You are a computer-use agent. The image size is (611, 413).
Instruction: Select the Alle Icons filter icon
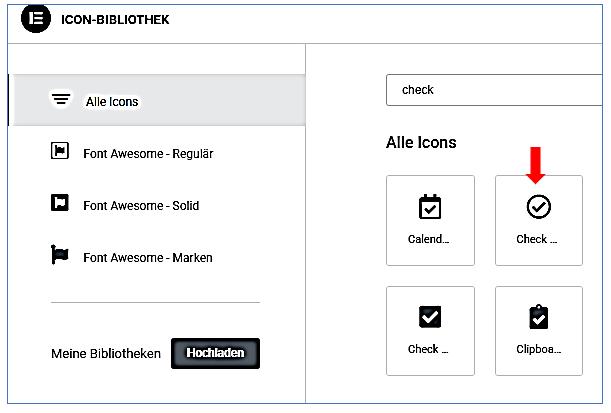61,100
